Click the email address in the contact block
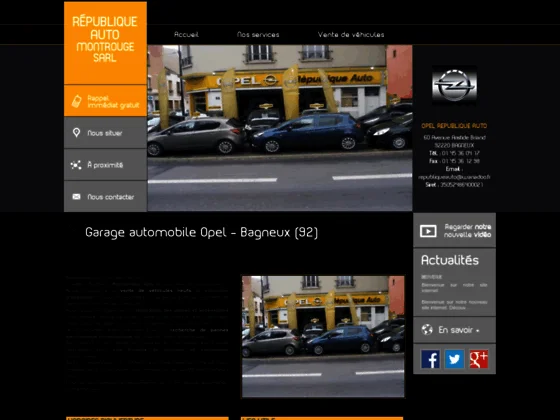This screenshot has height=420, width=560. click(x=454, y=177)
